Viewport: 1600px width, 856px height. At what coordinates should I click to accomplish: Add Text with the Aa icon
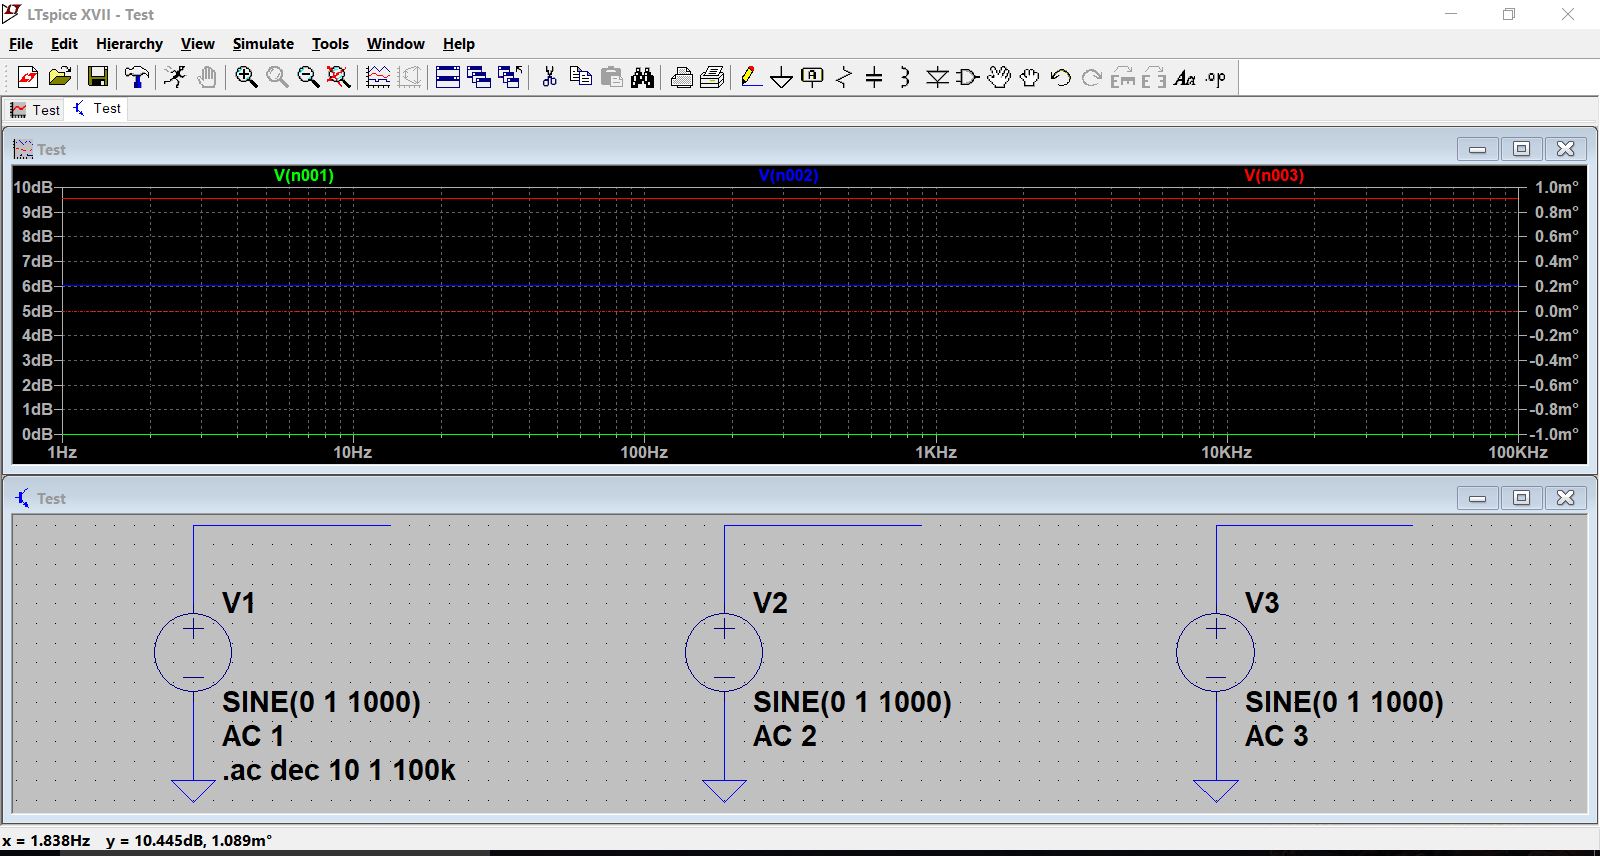click(1185, 77)
